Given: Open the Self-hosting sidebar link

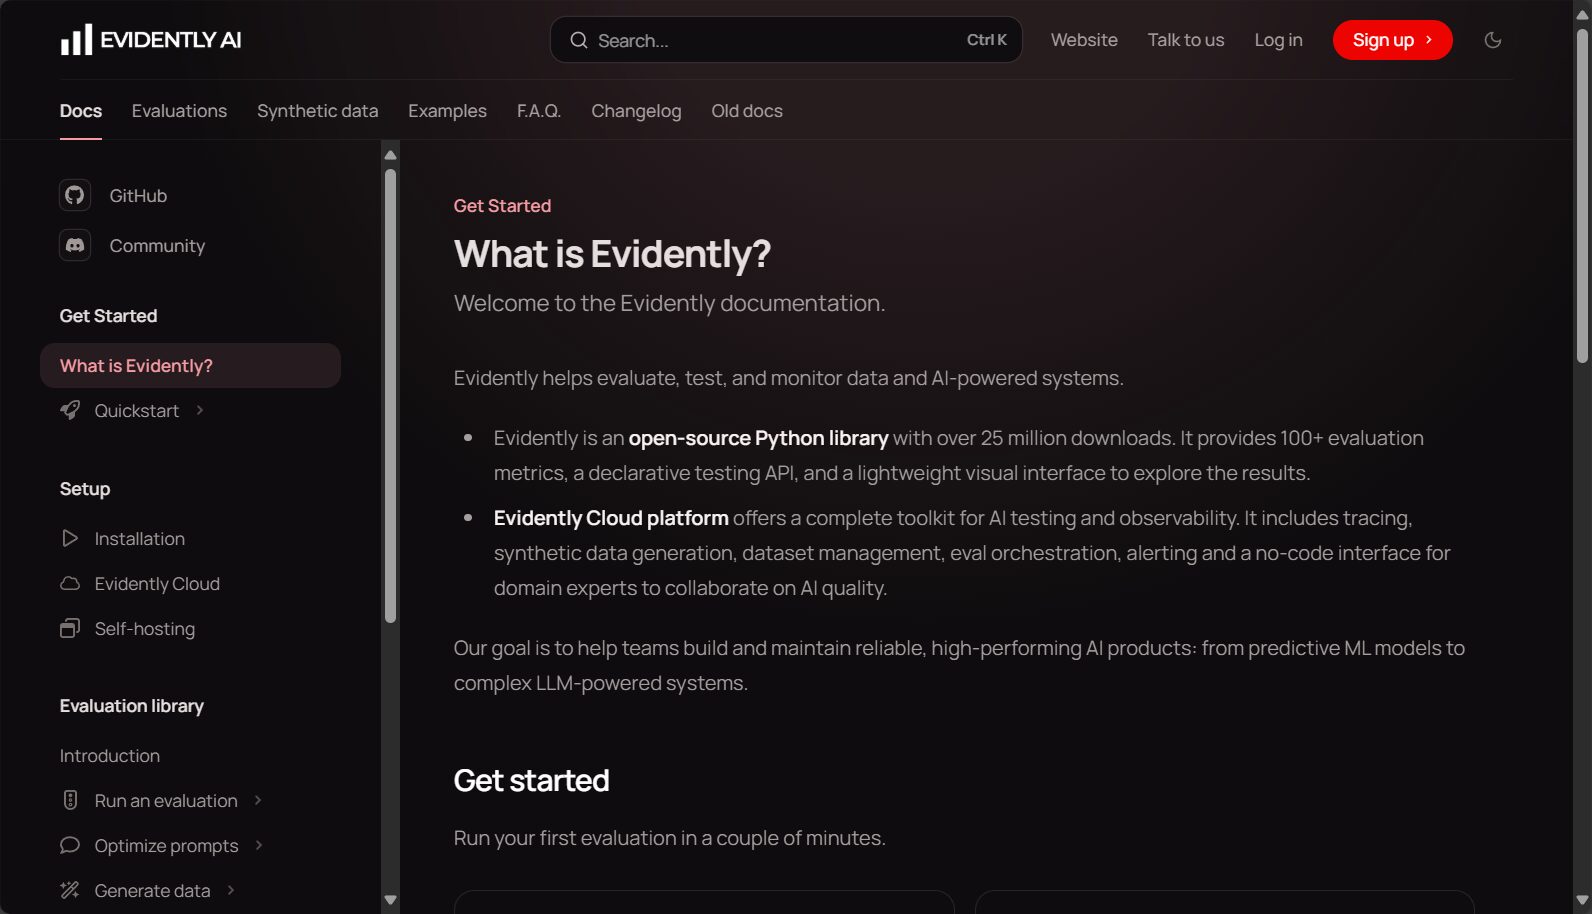Looking at the screenshot, I should [145, 628].
